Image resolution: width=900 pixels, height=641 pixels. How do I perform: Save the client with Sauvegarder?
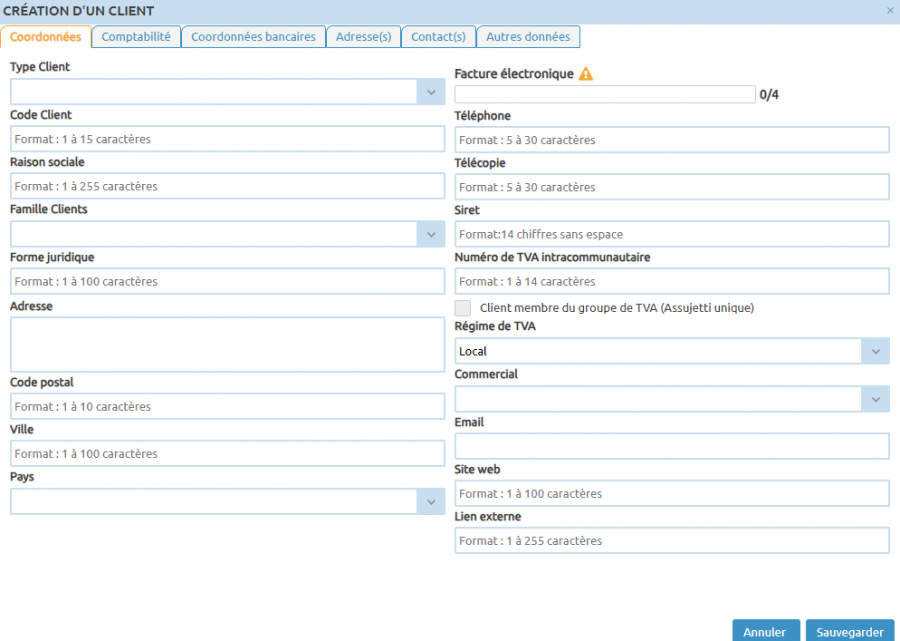coord(850,631)
